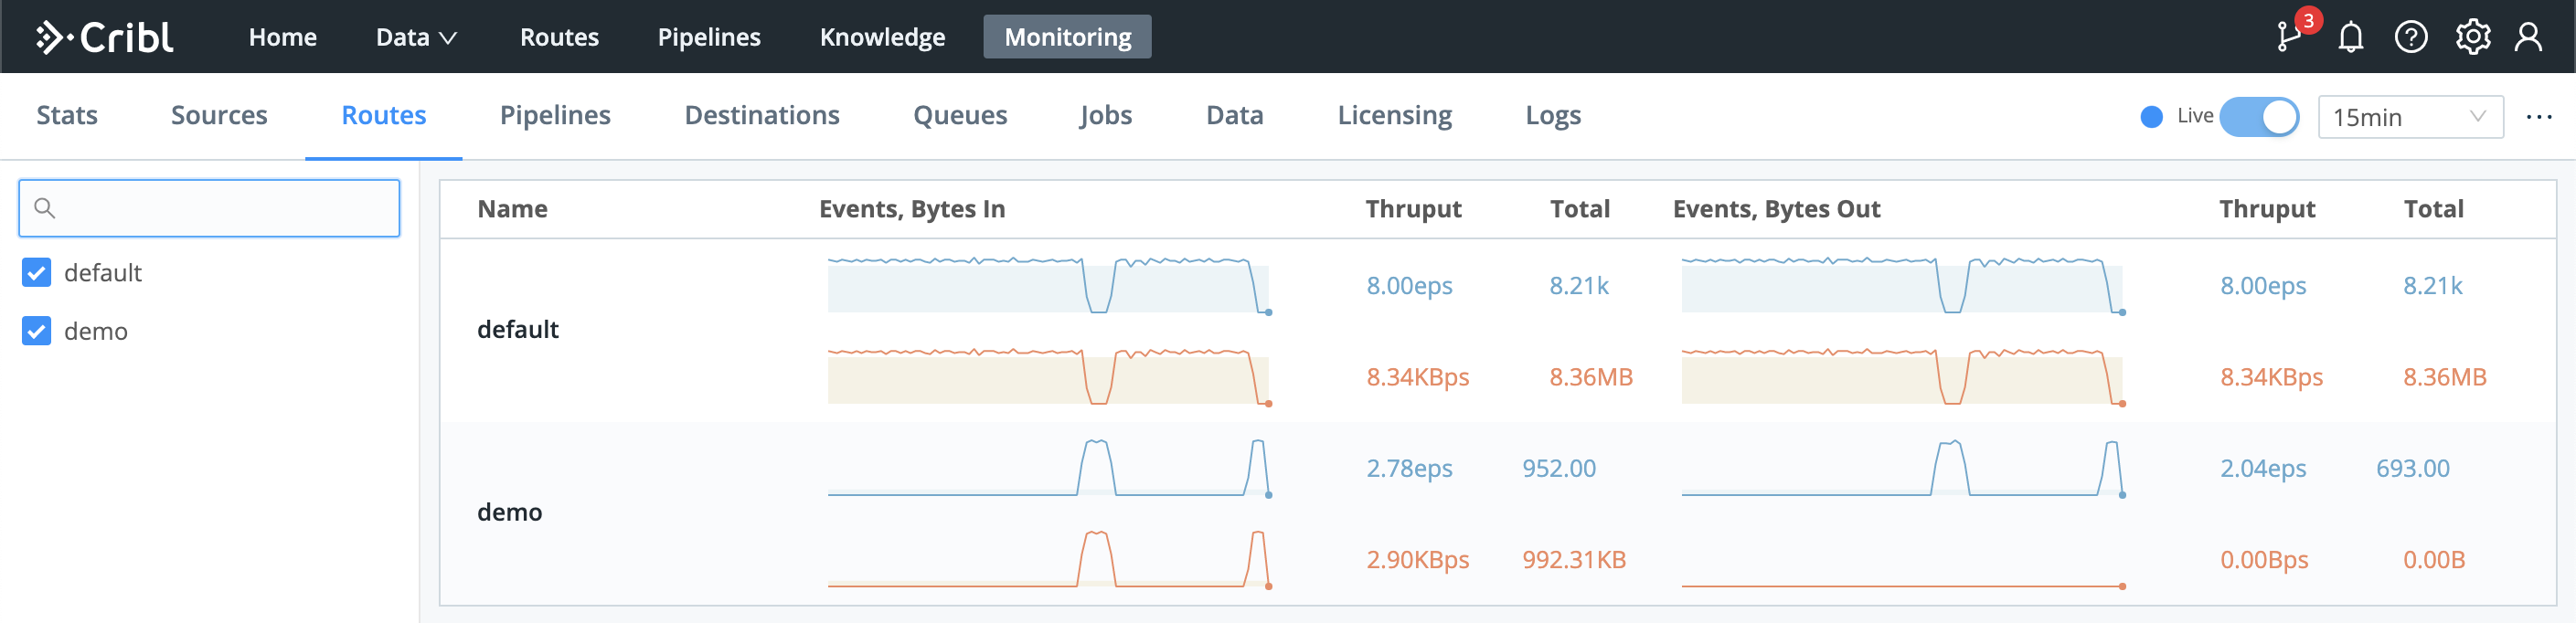Image resolution: width=2576 pixels, height=623 pixels.
Task: Click demo bytes-out flat orange sparkline
Action: 1903,585
